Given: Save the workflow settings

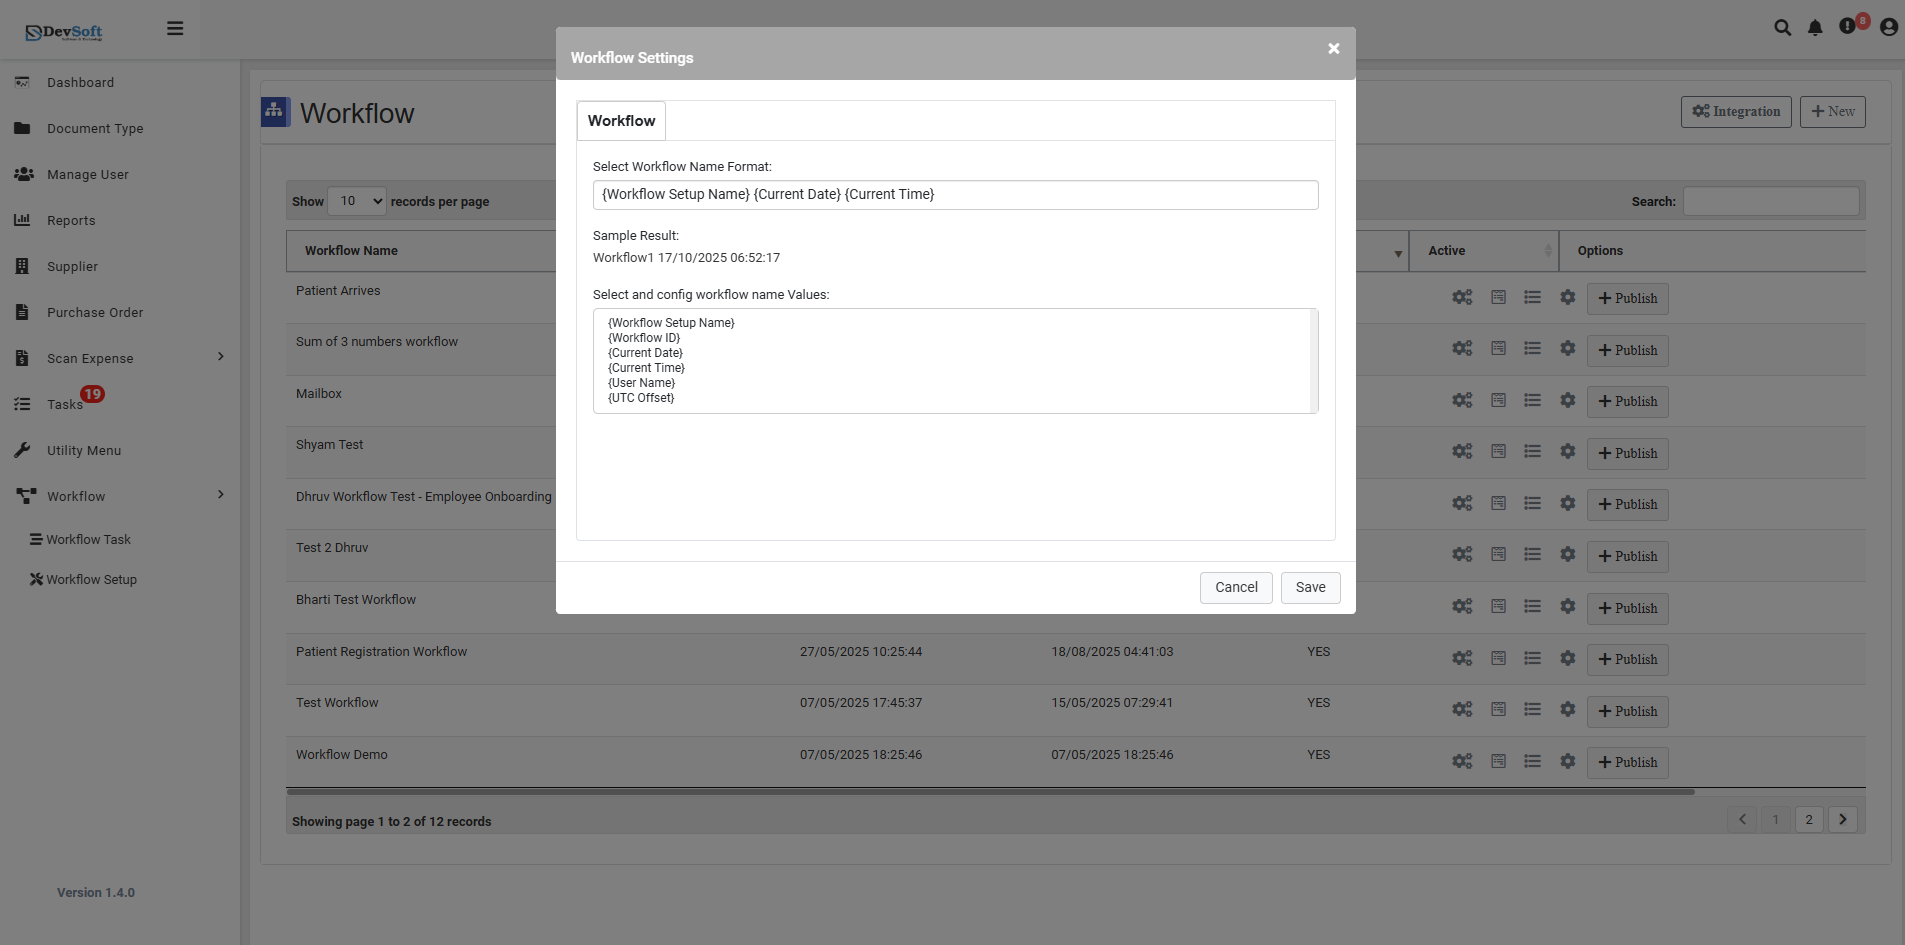Looking at the screenshot, I should (1310, 587).
